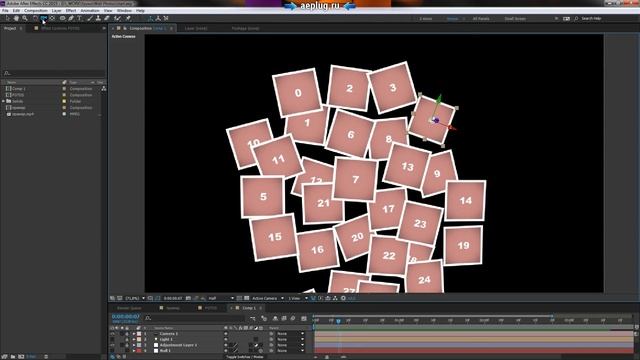Screen dimensions: 640x360
Task: Open the Active Camera view dropdown
Action: point(268,298)
